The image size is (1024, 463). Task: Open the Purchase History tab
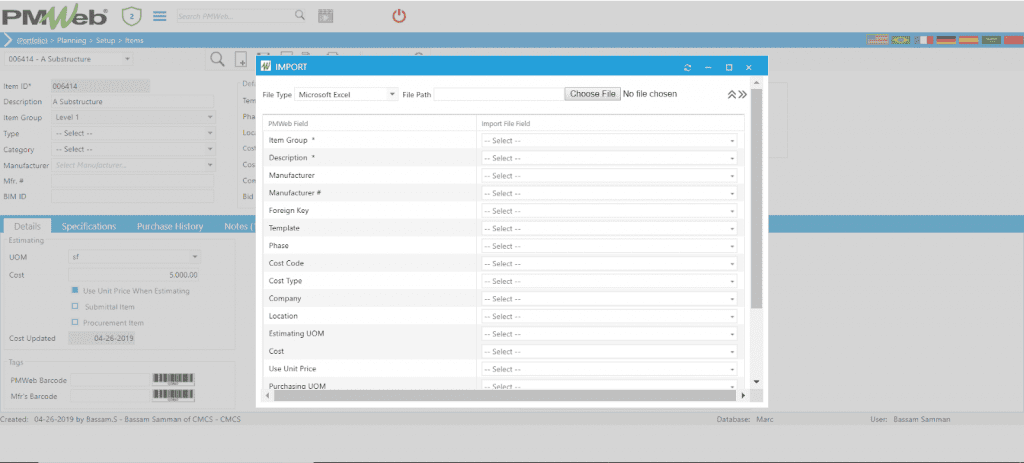point(170,227)
